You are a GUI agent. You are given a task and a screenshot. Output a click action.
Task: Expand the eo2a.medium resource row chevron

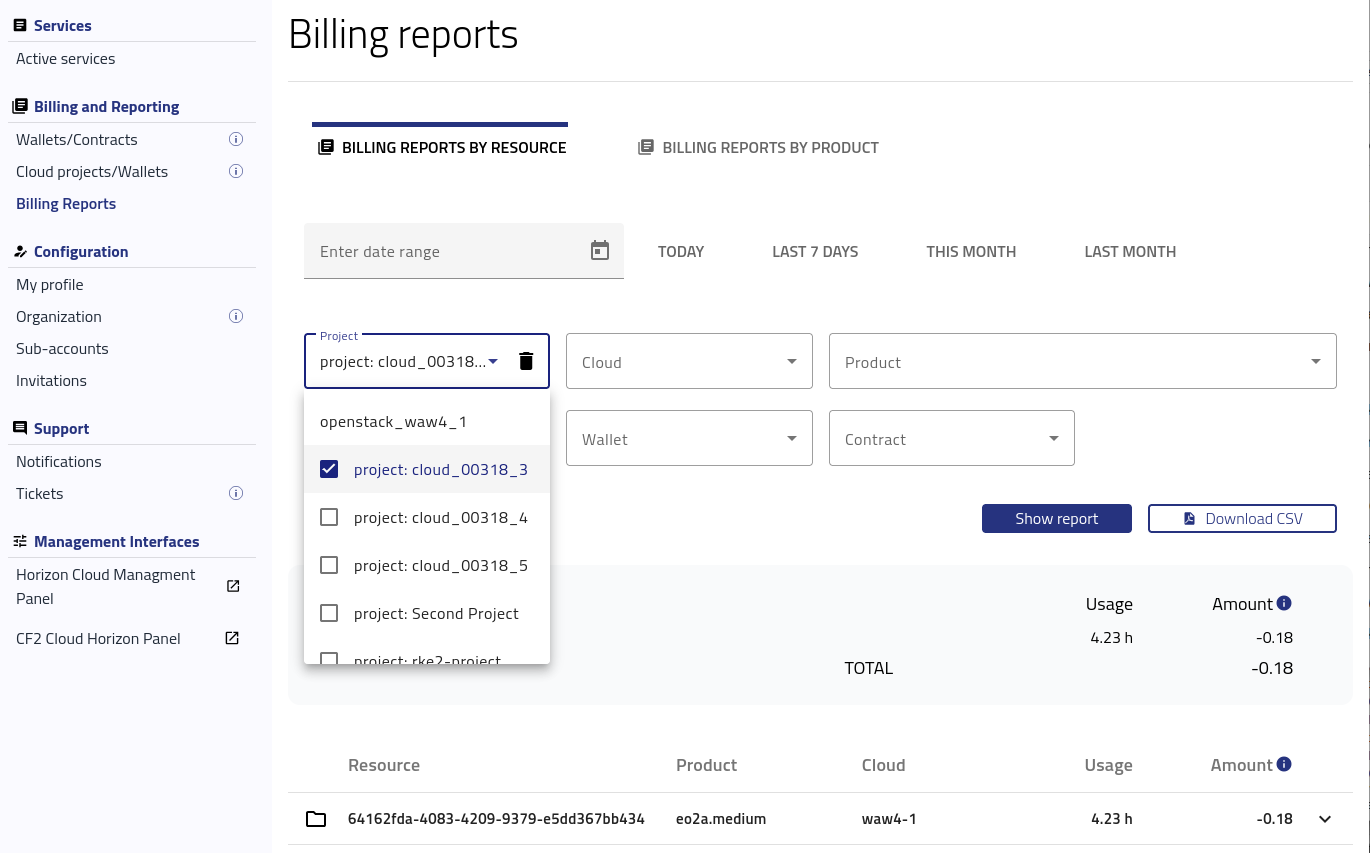coord(1325,819)
